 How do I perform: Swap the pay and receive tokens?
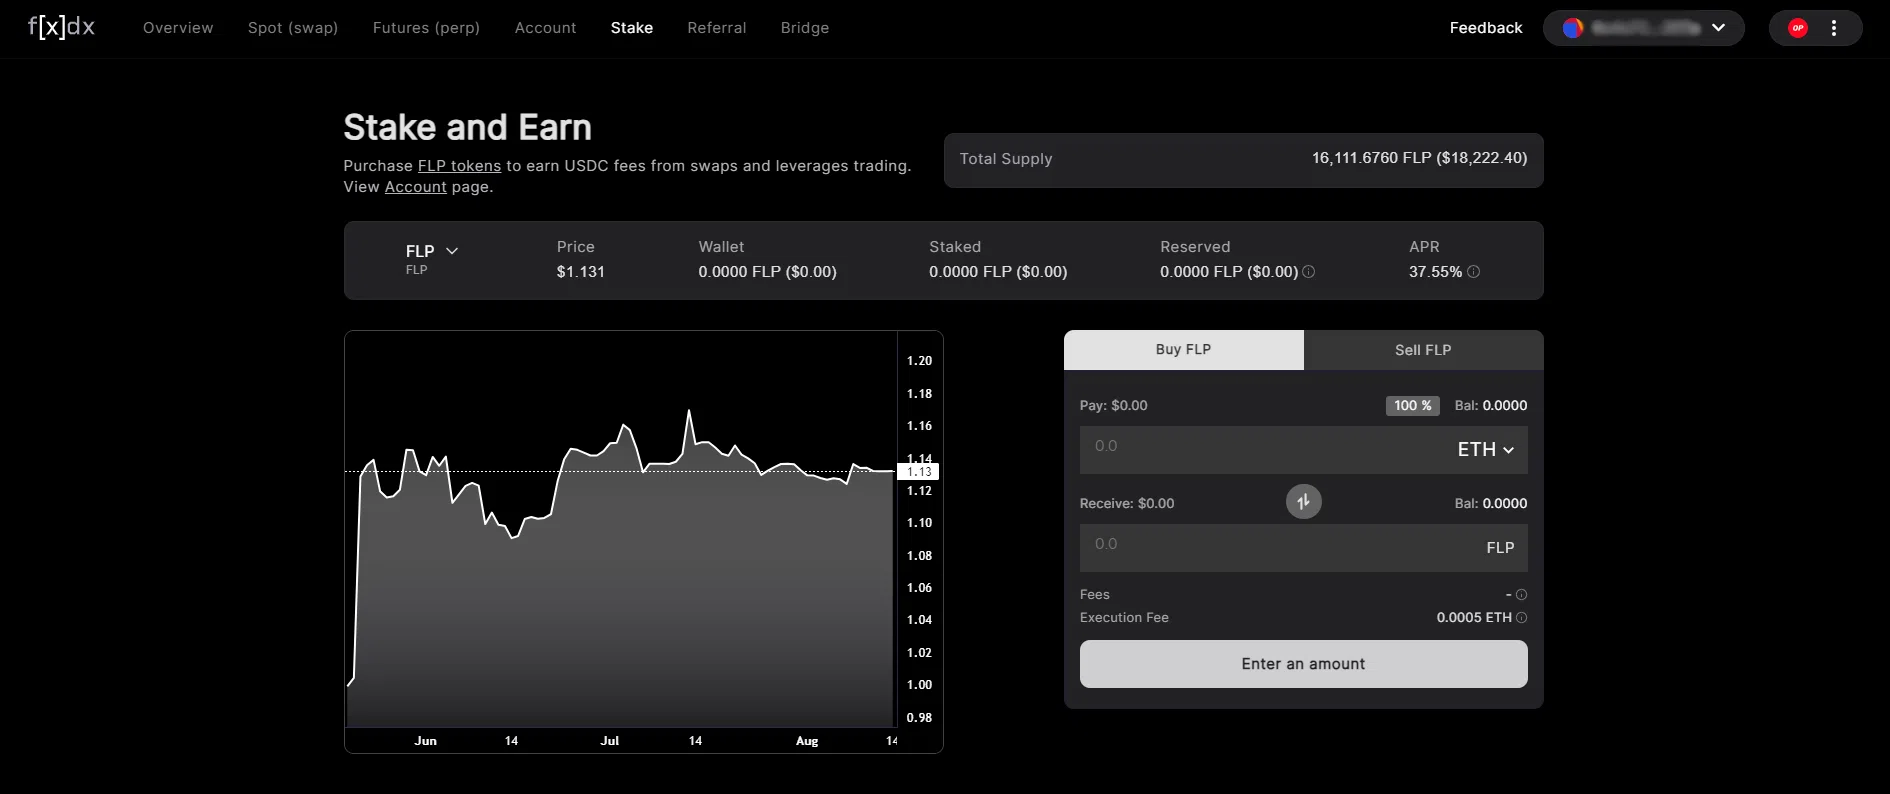tap(1303, 502)
